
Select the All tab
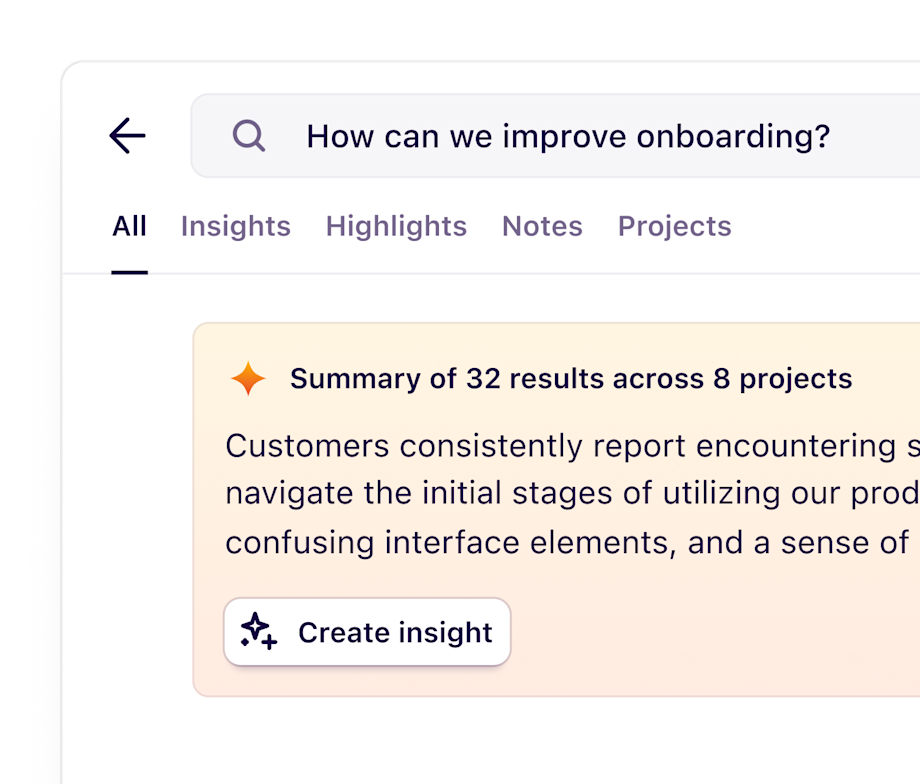[x=129, y=227]
